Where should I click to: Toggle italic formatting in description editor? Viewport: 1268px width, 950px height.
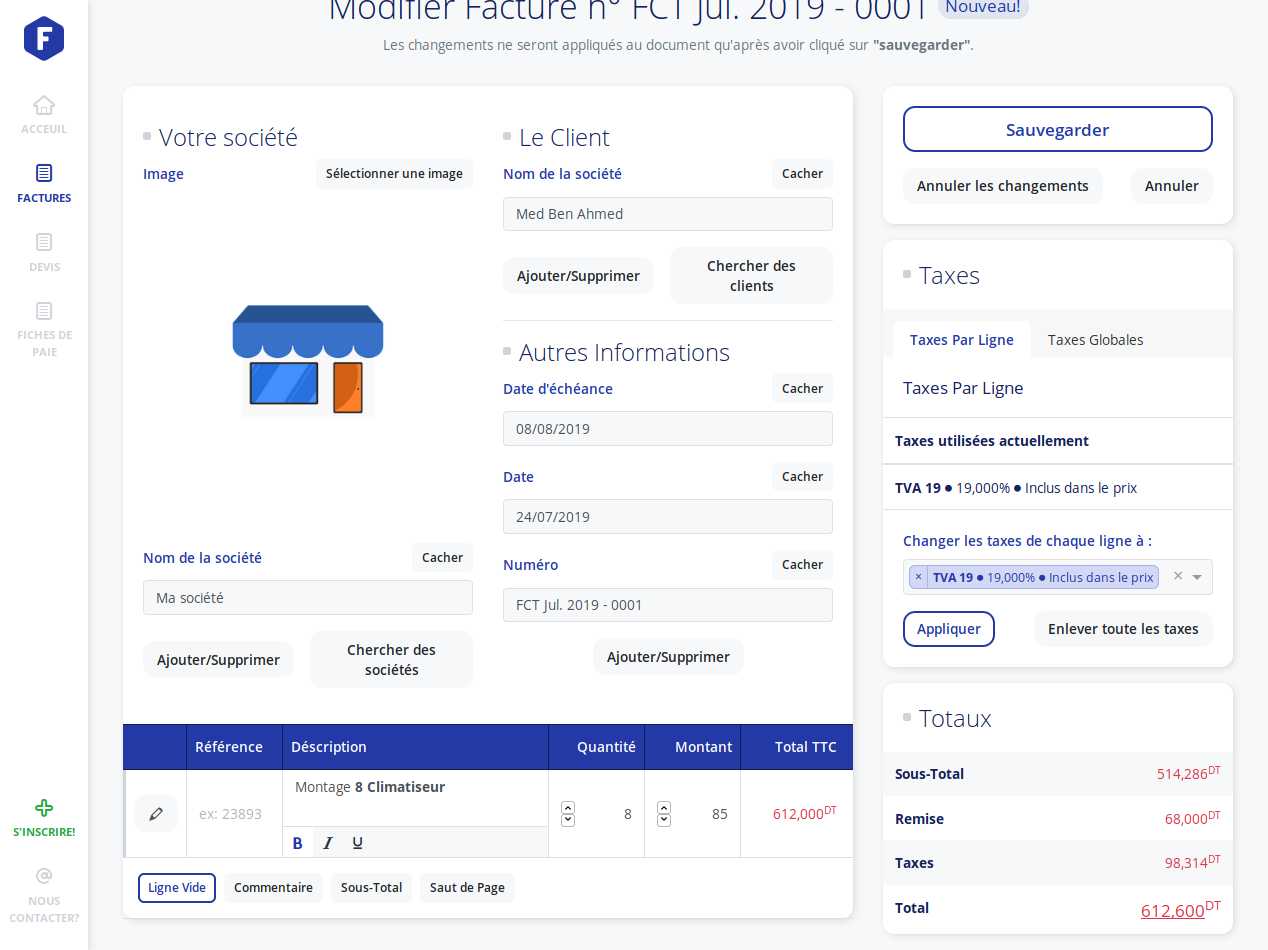point(327,843)
